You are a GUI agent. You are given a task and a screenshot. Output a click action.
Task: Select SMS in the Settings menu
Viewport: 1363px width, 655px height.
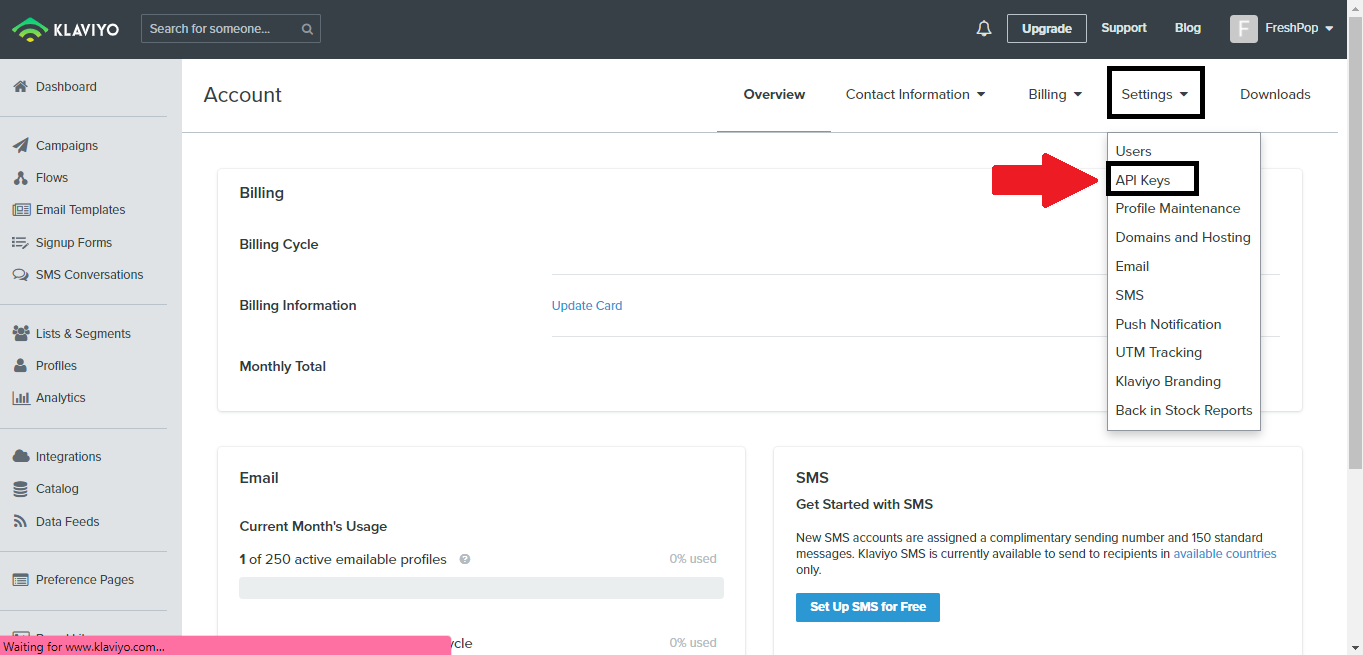click(x=1130, y=296)
